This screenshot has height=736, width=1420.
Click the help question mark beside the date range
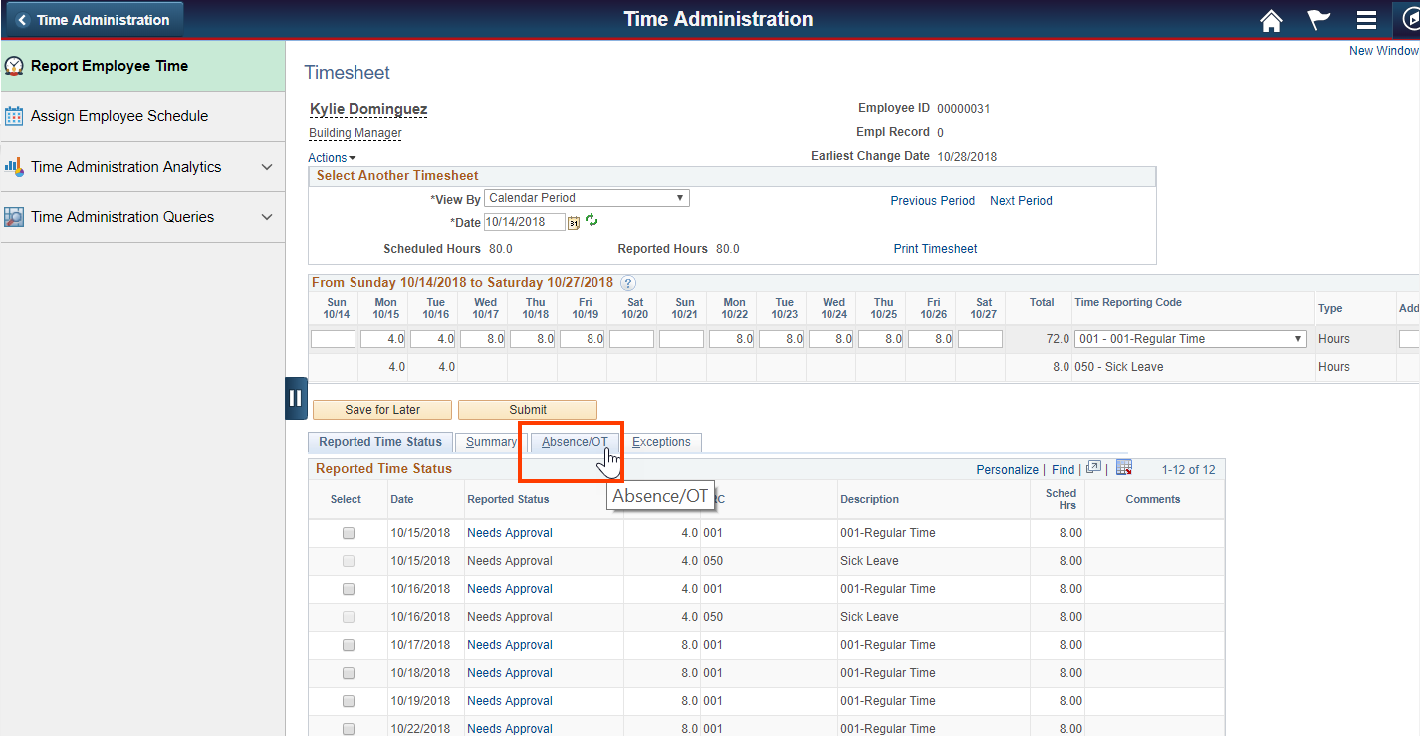(628, 282)
